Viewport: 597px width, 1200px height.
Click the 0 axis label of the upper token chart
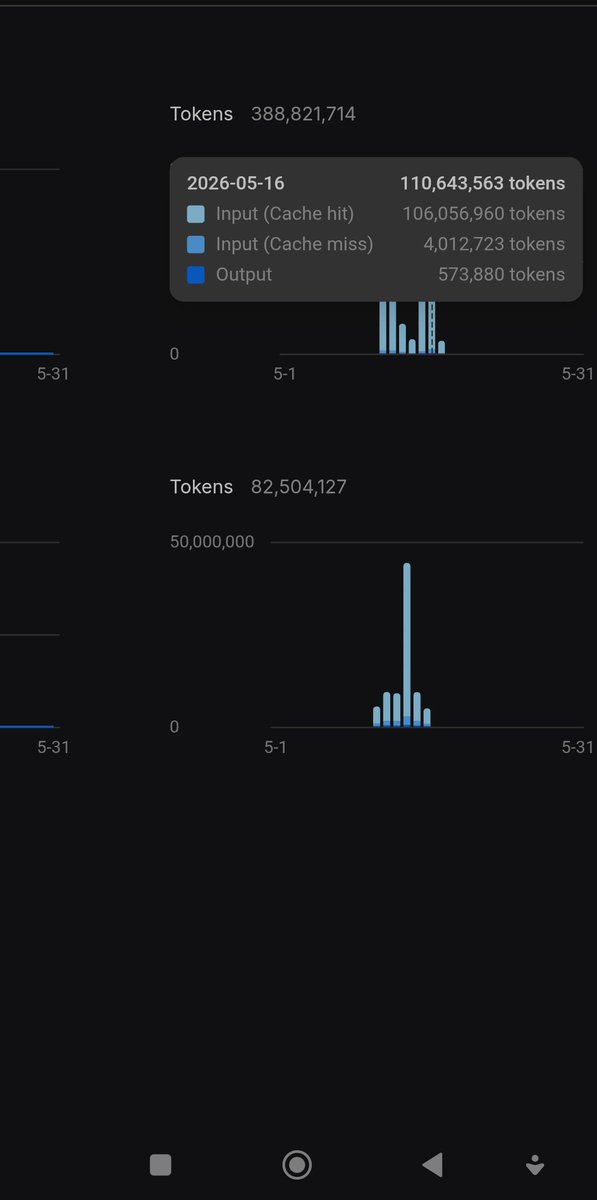pyautogui.click(x=175, y=354)
